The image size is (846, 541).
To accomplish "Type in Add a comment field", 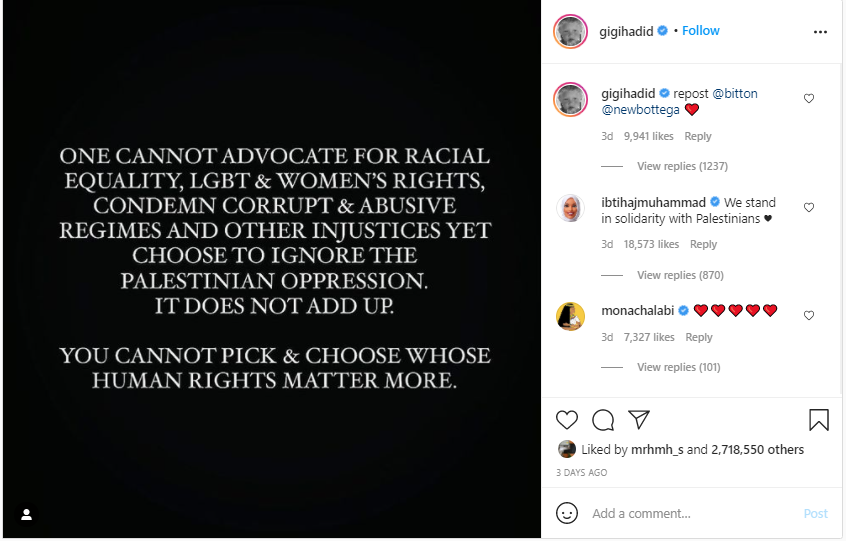I will [x=690, y=513].
